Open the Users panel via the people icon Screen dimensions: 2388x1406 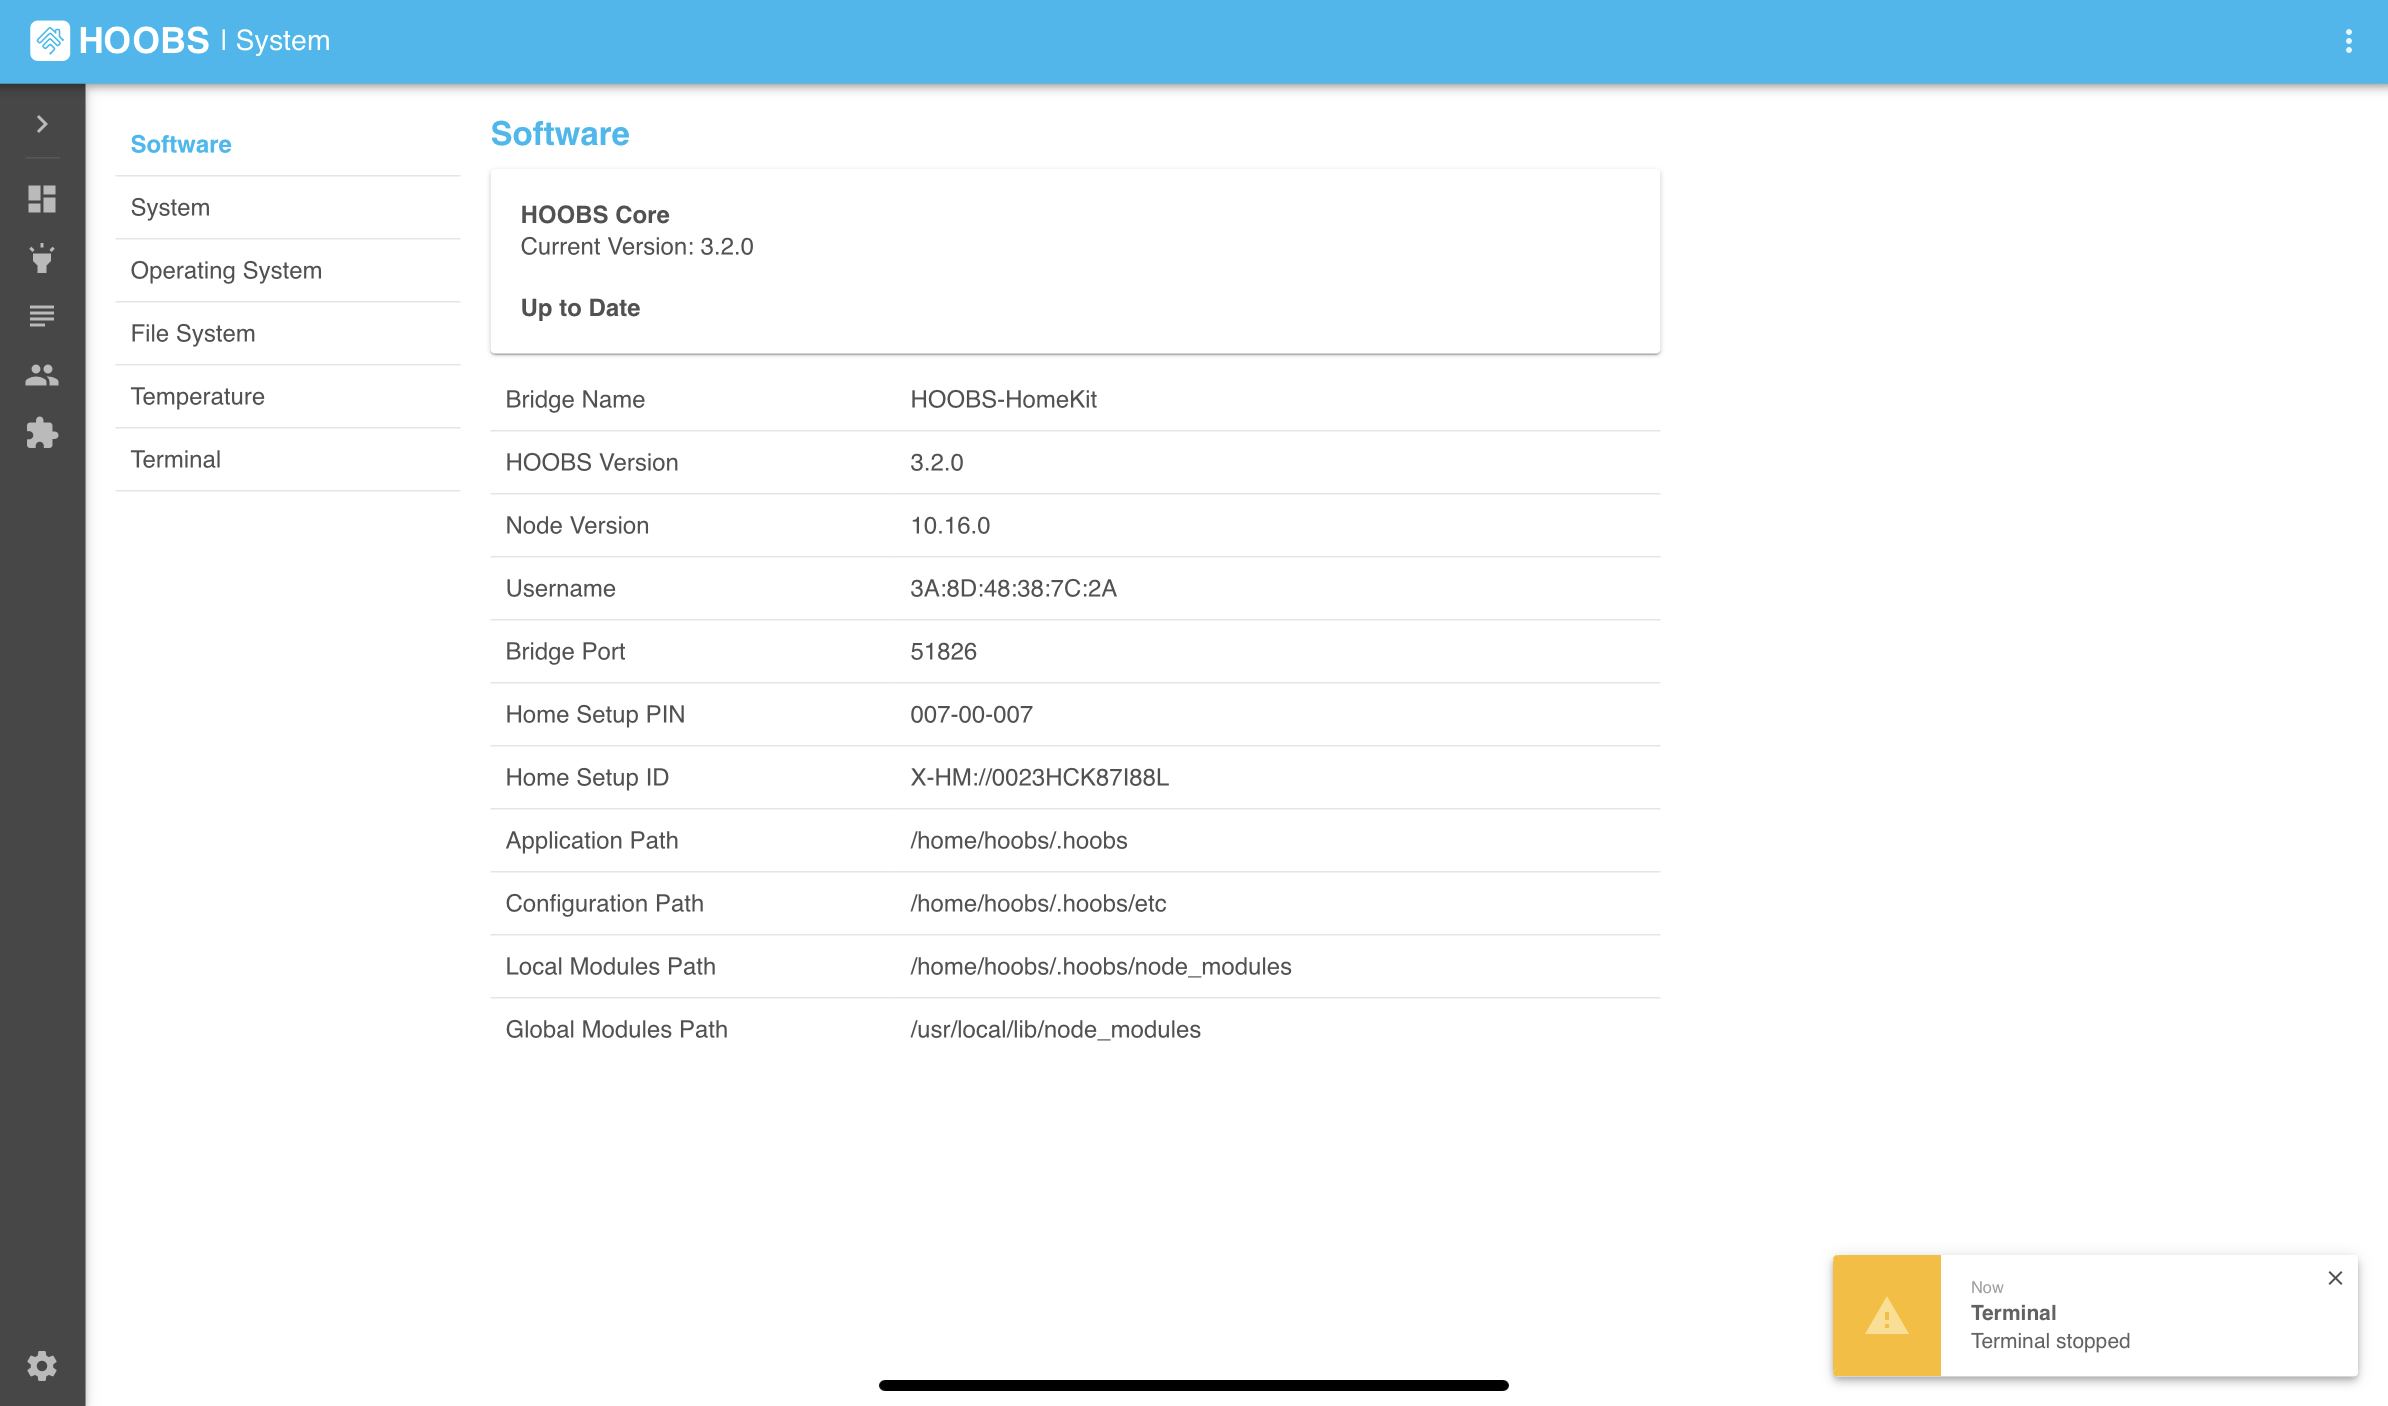[x=42, y=375]
